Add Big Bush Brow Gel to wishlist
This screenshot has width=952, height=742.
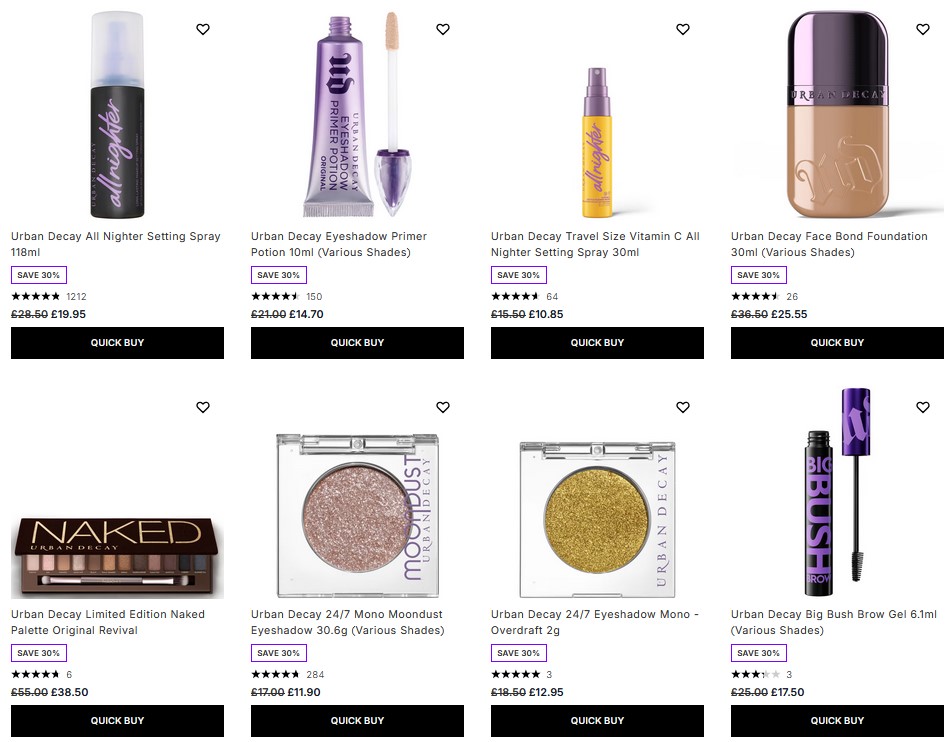(x=923, y=407)
